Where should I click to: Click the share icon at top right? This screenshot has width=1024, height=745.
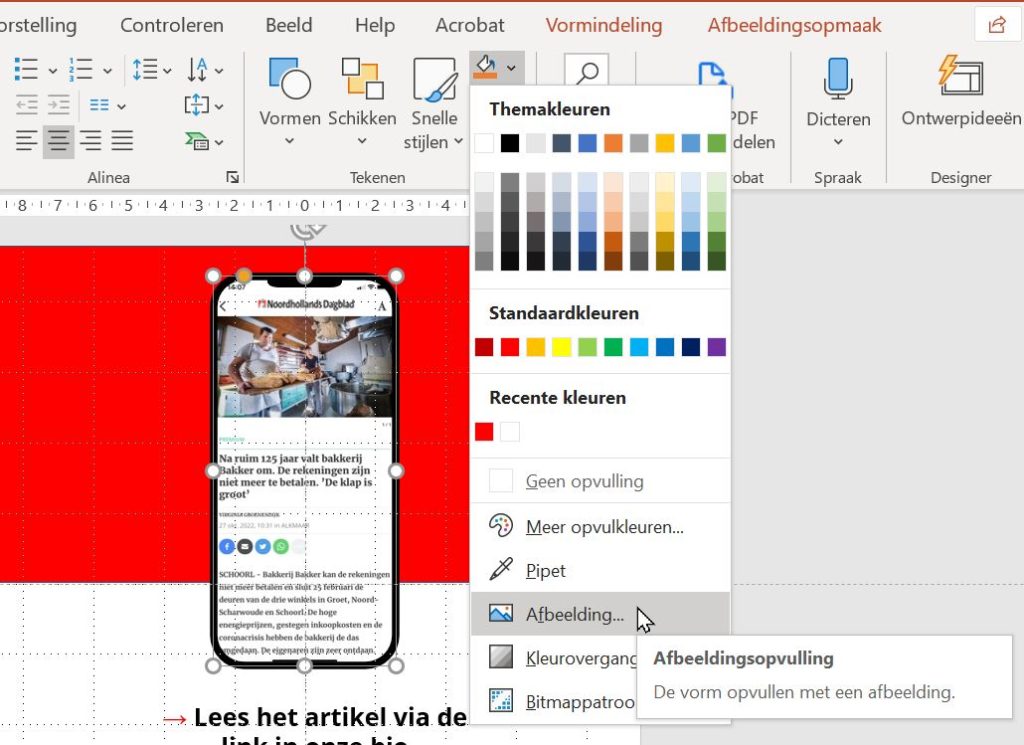996,26
